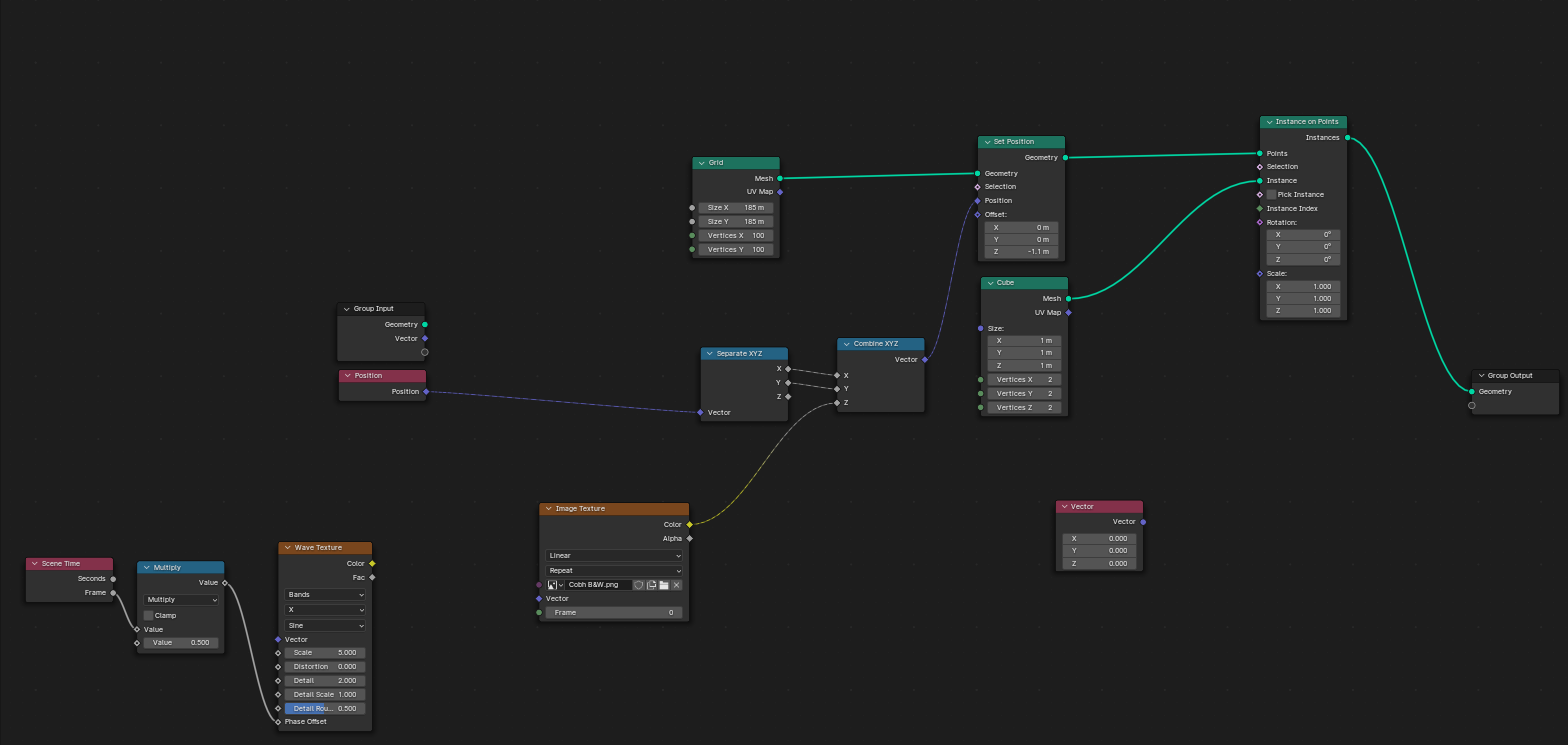1568x745 pixels.
Task: Click the Offset Z -1.1 m field
Action: [x=1021, y=252]
